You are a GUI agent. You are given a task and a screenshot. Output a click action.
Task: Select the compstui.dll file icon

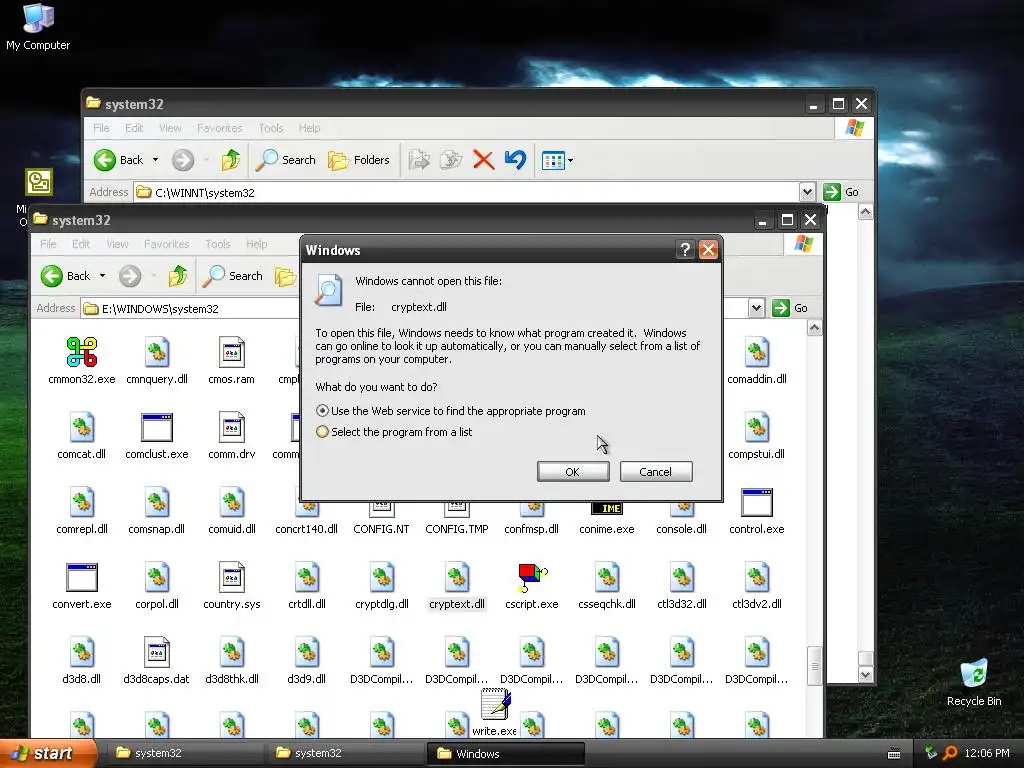[x=757, y=428]
